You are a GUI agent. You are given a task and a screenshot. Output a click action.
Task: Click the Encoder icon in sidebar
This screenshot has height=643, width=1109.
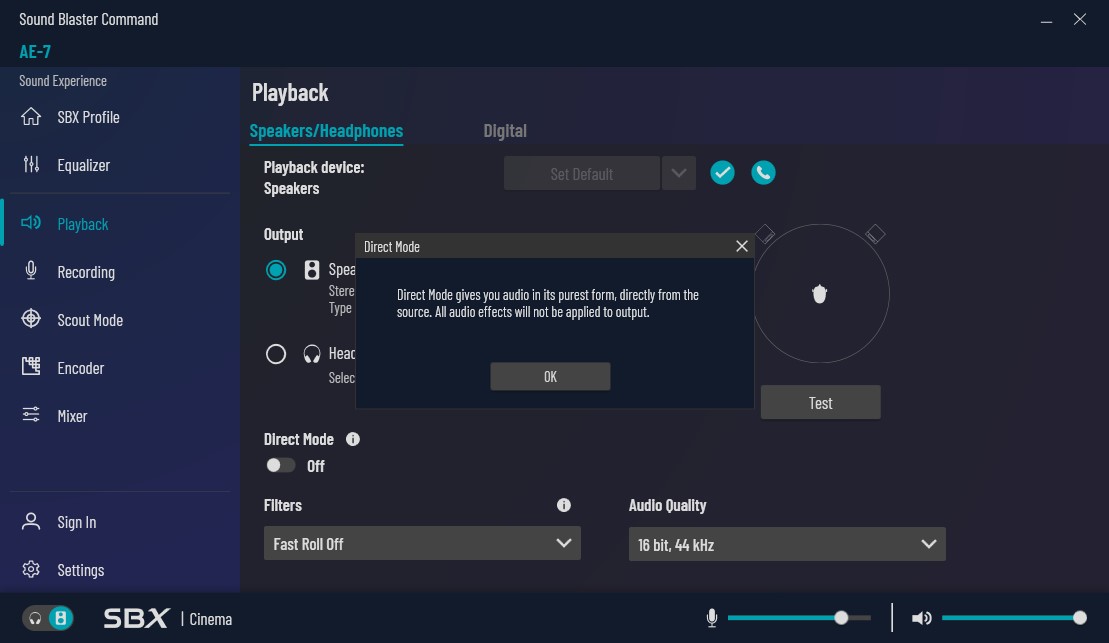click(31, 366)
